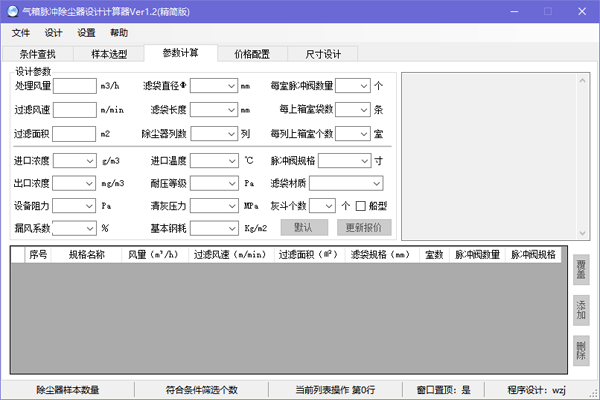This screenshot has height=400, width=600.
Task: Open the 清灰压力 dropdown
Action: (x=214, y=206)
